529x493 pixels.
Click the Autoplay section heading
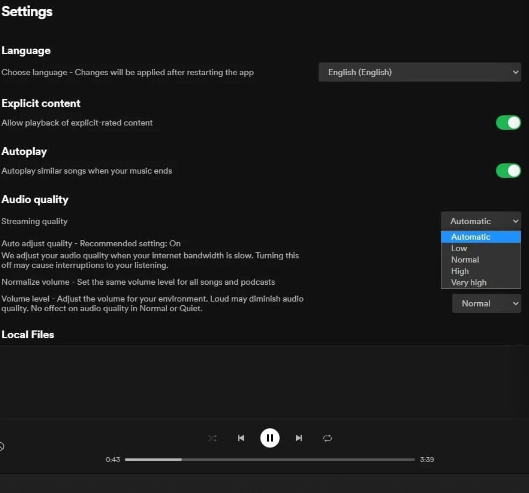[x=24, y=152]
